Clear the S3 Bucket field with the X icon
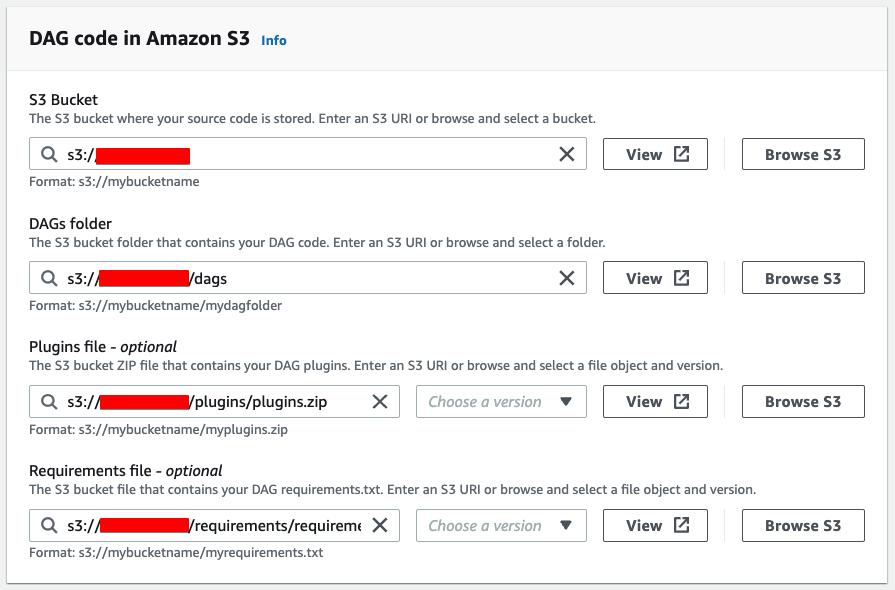Viewport: 895px width, 590px height. (566, 154)
